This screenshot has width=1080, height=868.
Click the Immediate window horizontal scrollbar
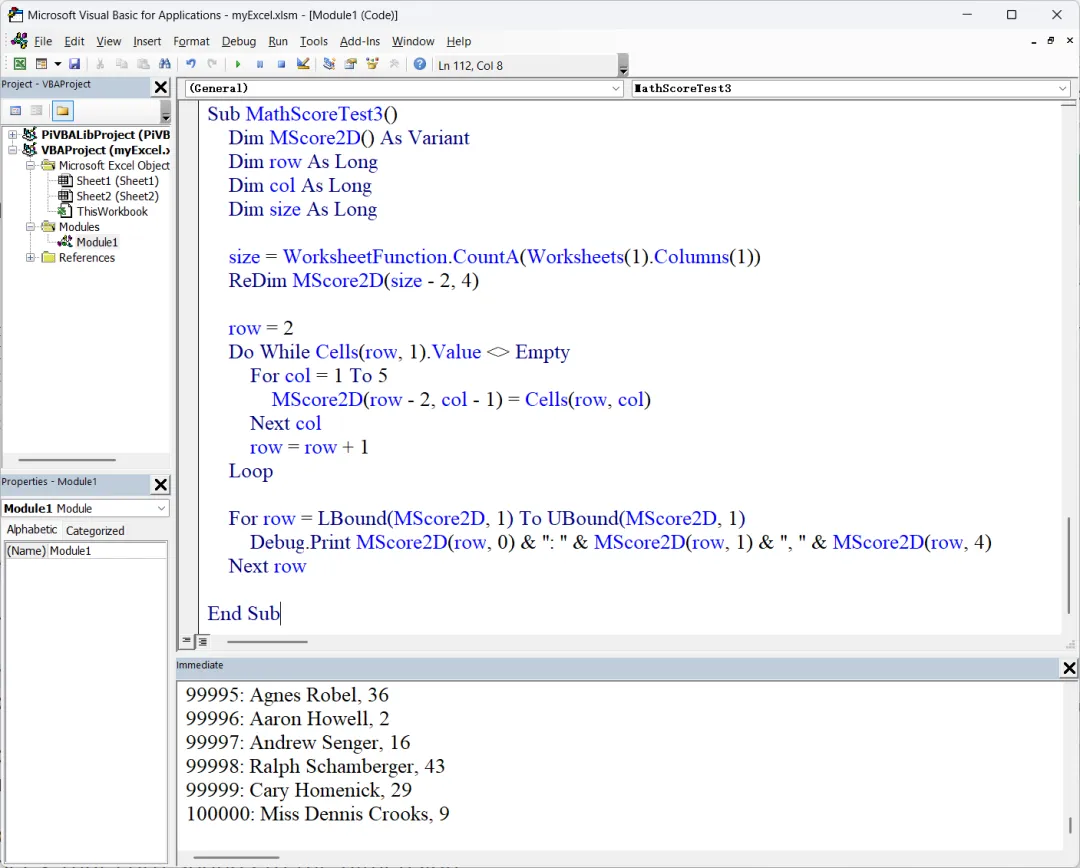[x=236, y=858]
